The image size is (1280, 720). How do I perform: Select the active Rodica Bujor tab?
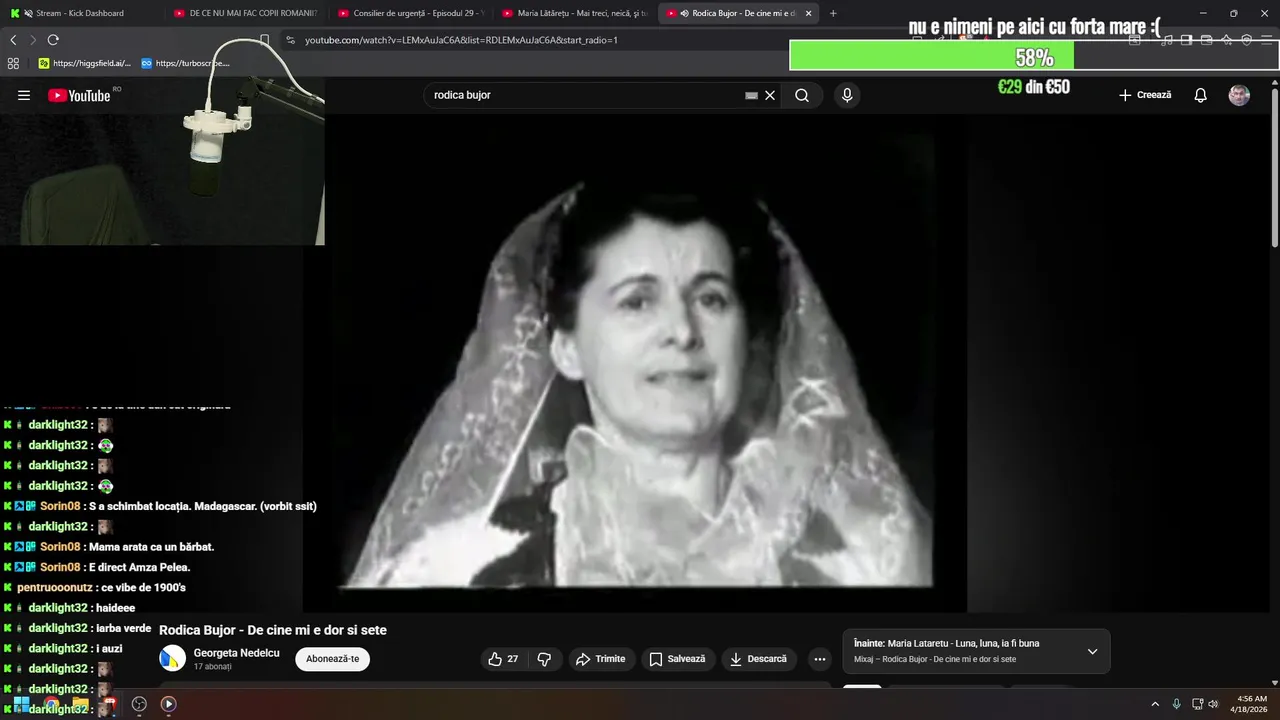pyautogui.click(x=740, y=13)
